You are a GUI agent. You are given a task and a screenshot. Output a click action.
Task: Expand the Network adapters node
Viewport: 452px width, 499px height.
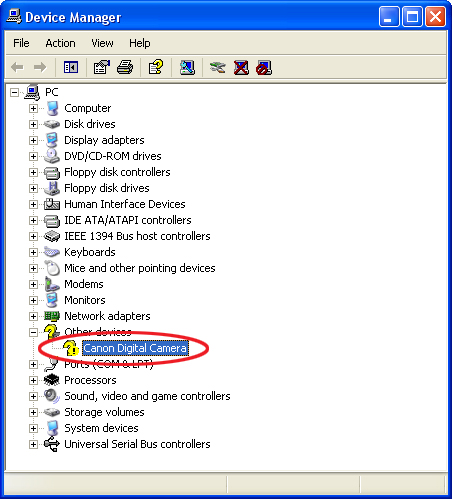click(33, 316)
